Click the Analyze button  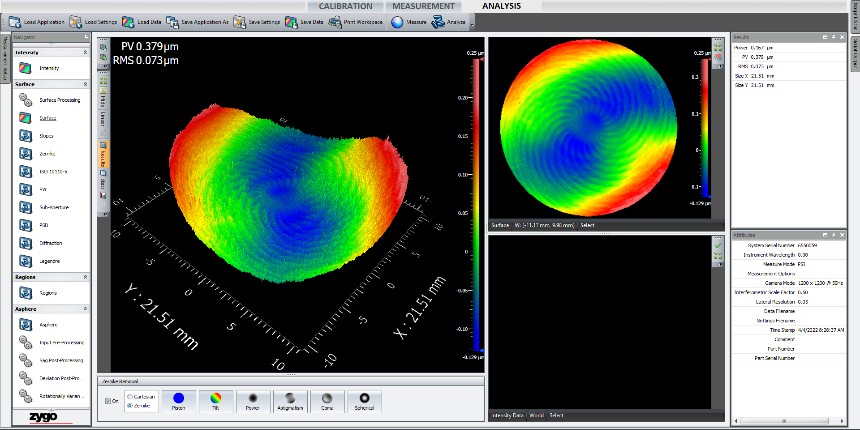[446, 21]
